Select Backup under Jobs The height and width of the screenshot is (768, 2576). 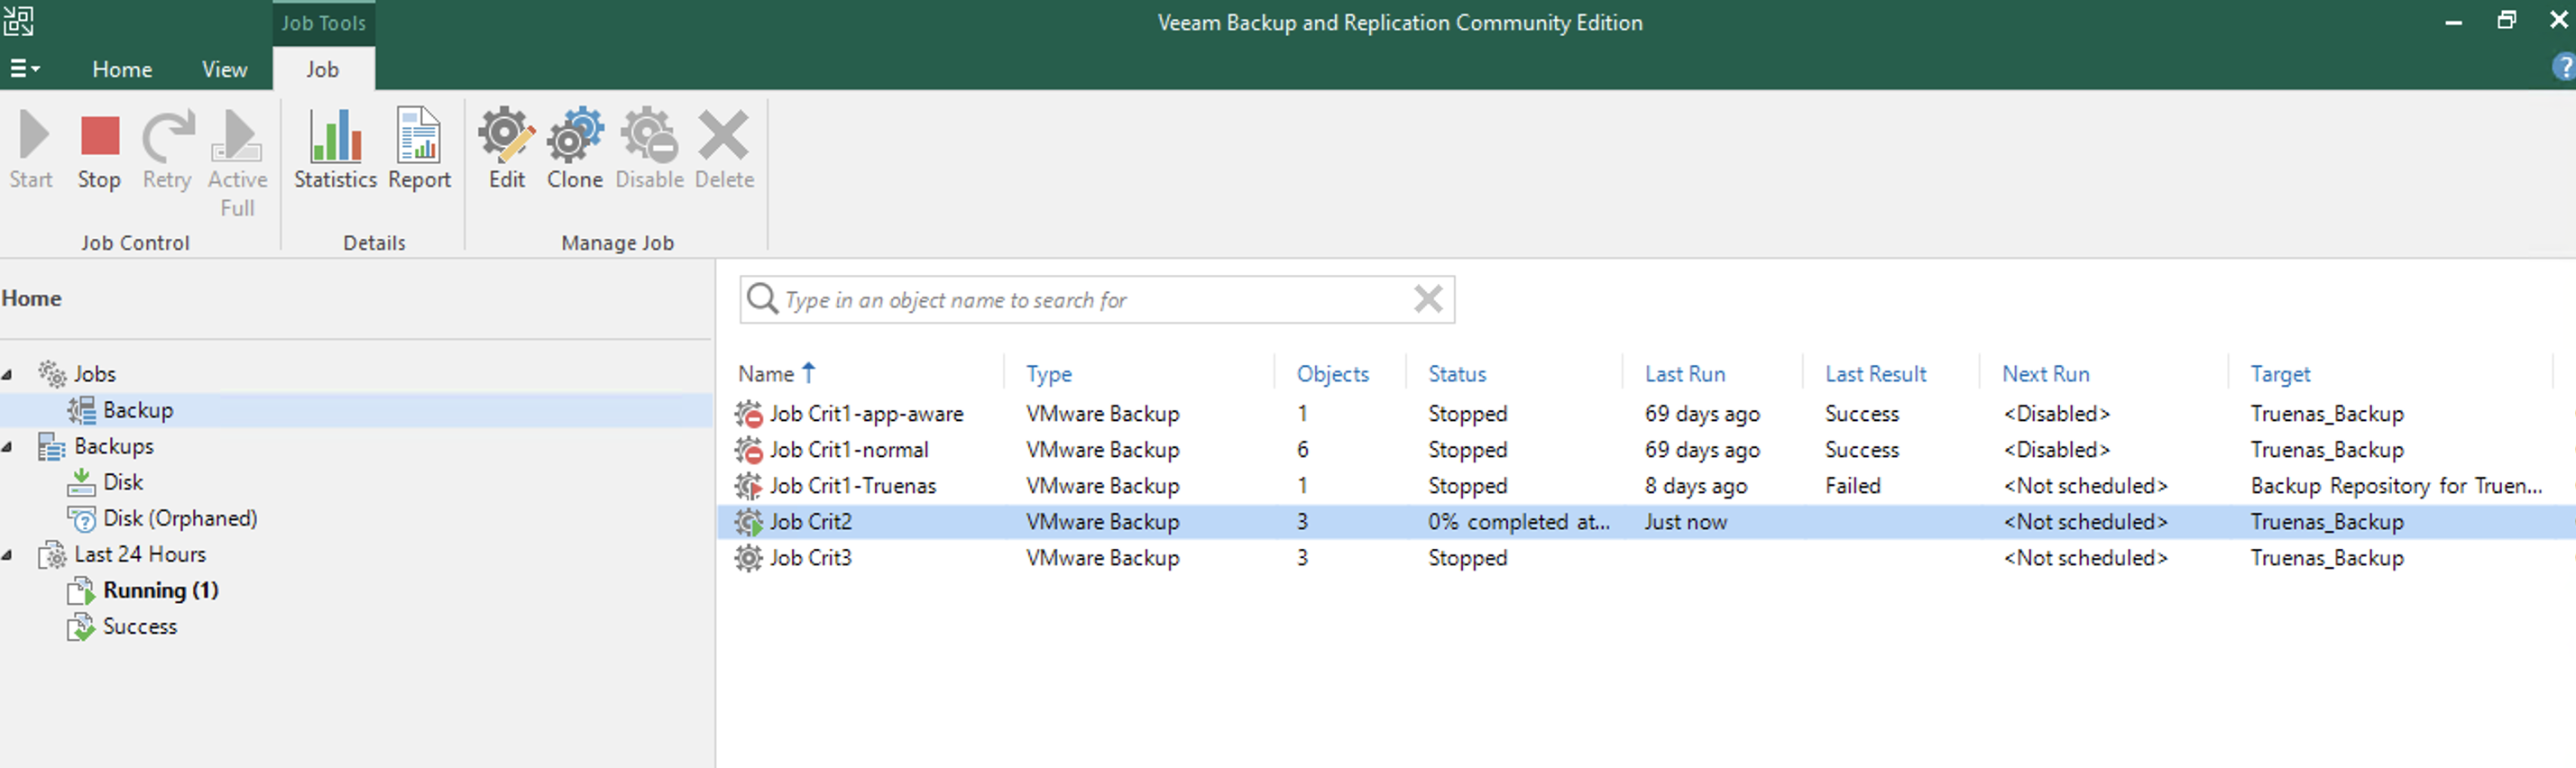pyautogui.click(x=138, y=410)
